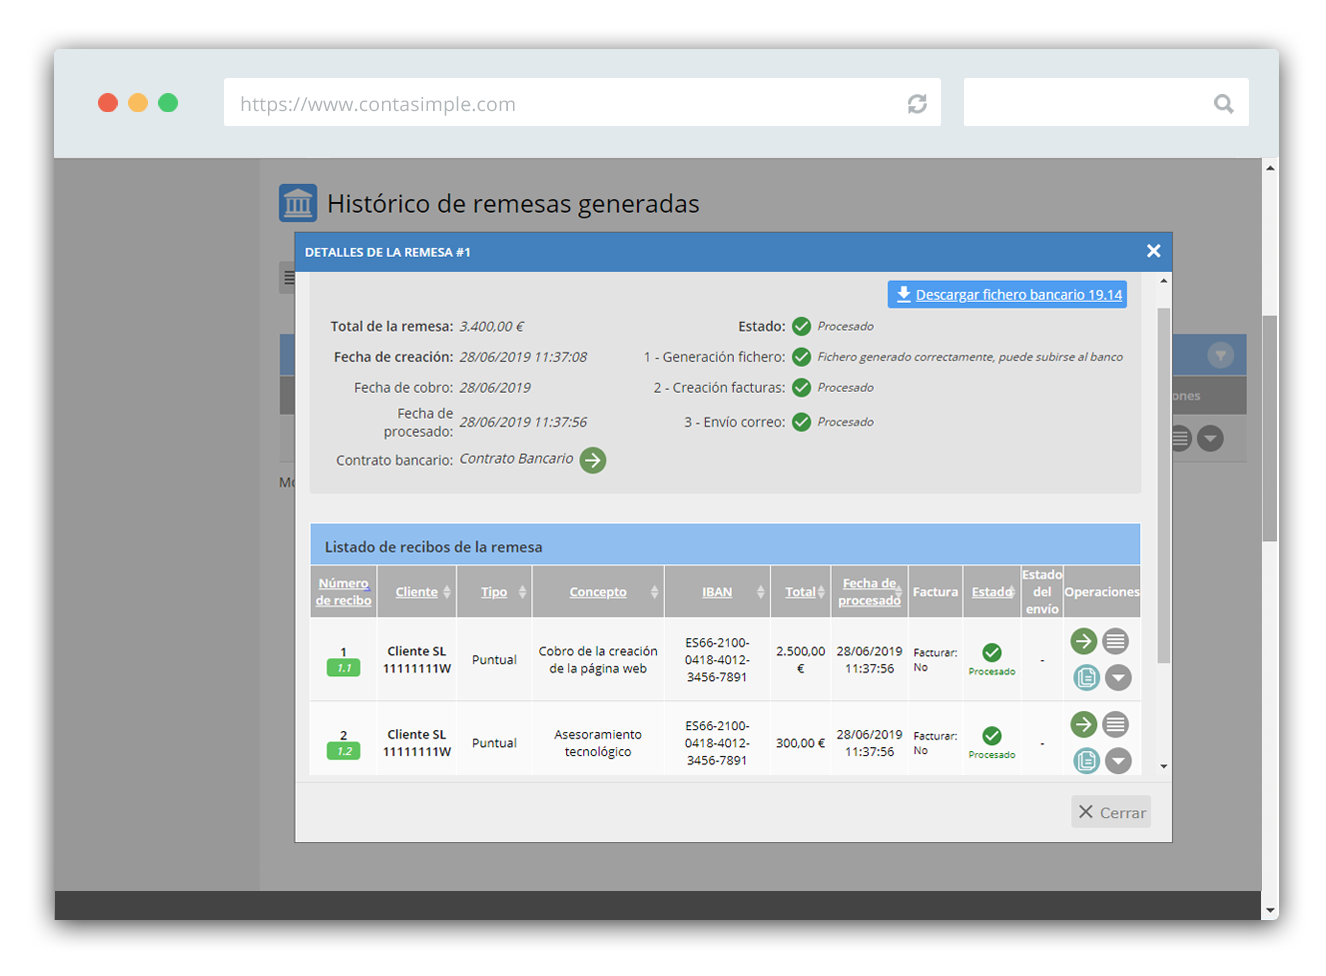Click the green check next to Estado
This screenshot has width=1326, height=976.
[801, 326]
